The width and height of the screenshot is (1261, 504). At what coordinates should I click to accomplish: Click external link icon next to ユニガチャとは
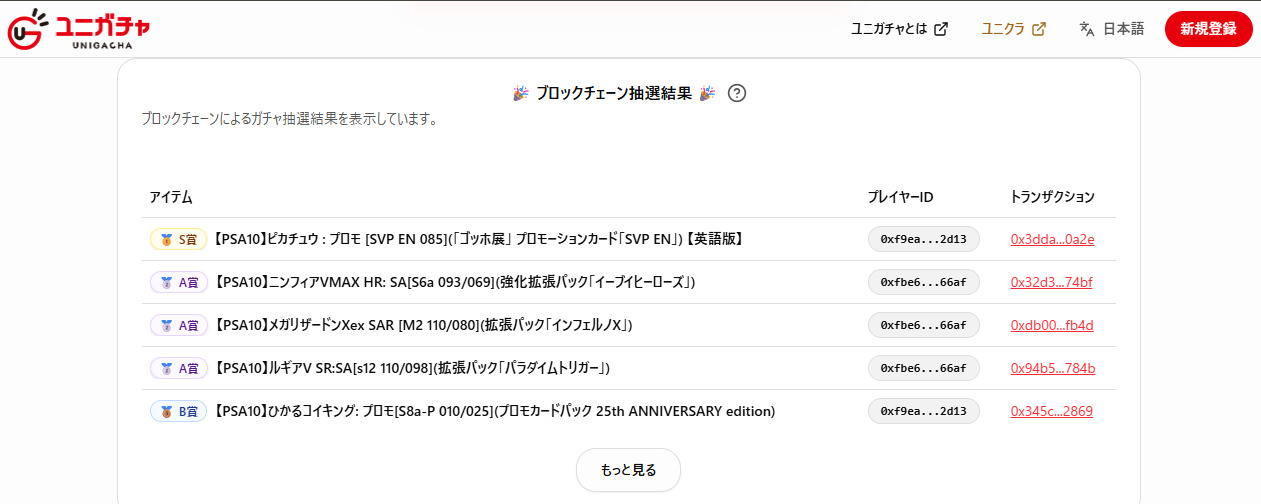(x=941, y=29)
